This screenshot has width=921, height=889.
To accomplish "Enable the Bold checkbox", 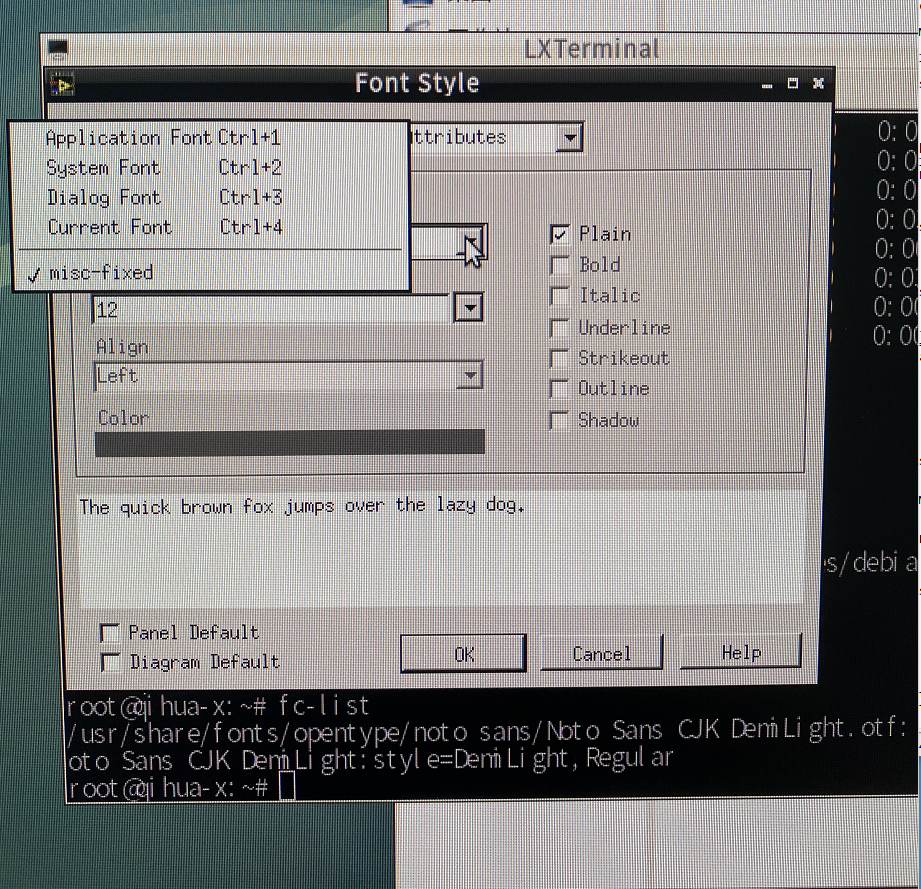I will point(559,265).
